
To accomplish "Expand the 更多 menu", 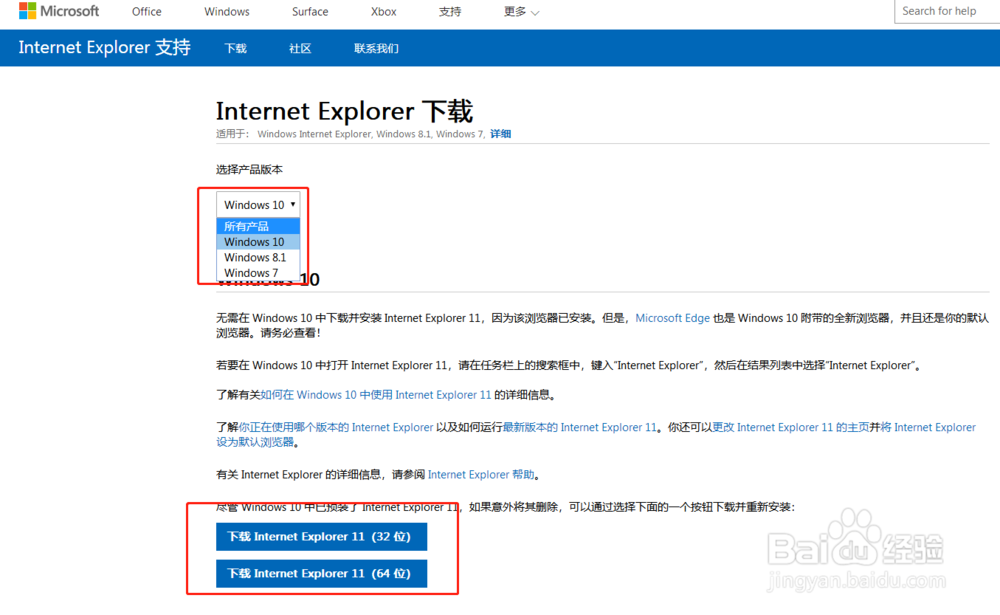I will (x=521, y=11).
